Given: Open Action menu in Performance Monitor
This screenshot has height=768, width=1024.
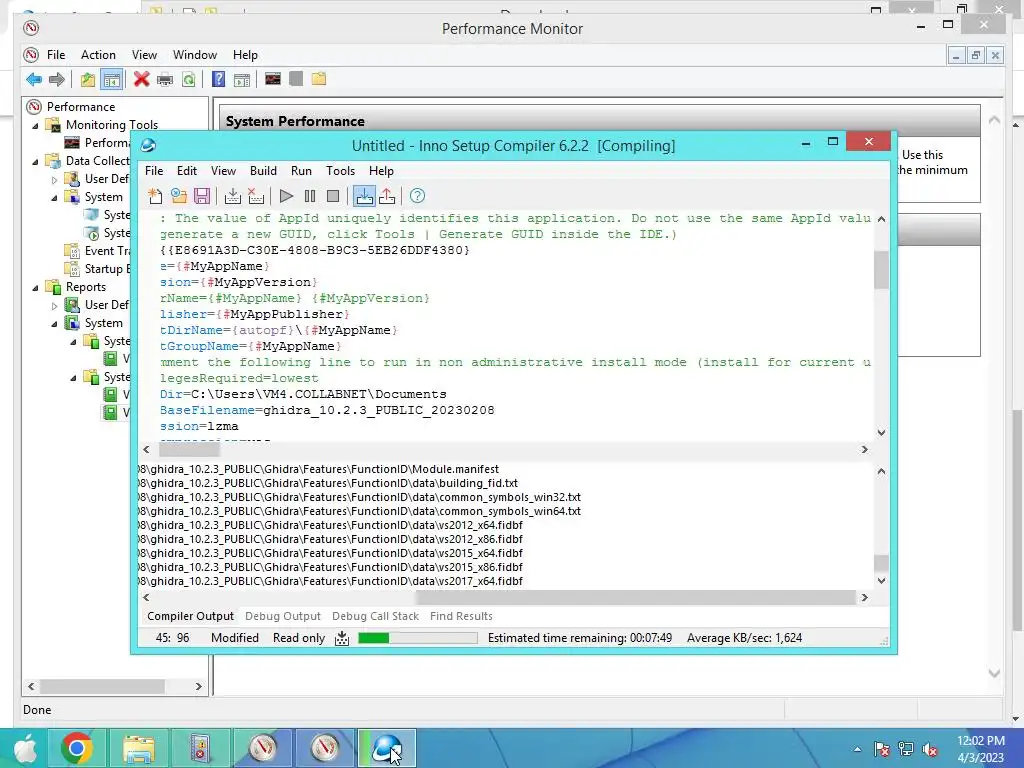Looking at the screenshot, I should [x=98, y=55].
